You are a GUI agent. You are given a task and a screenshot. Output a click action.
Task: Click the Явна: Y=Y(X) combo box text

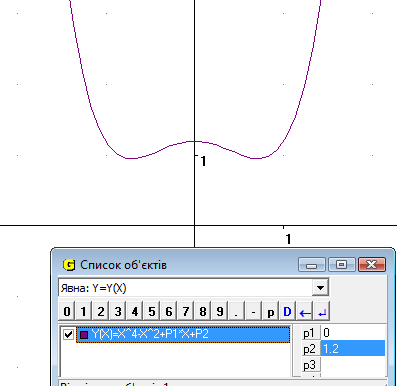[94, 288]
